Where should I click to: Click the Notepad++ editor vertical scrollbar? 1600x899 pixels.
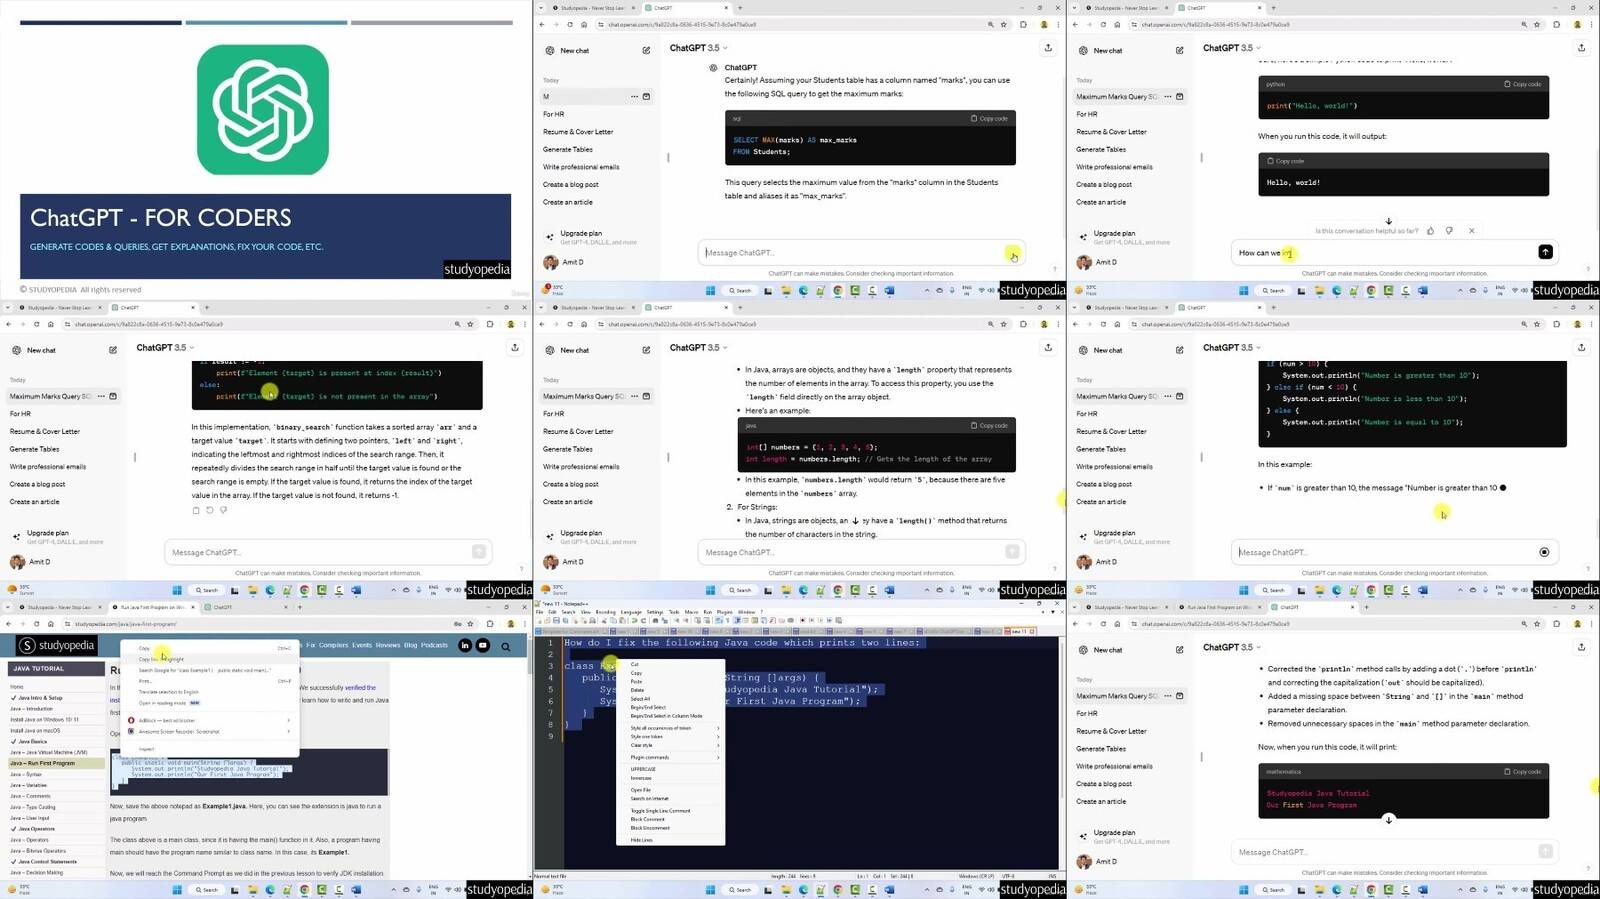[x=1061, y=753]
